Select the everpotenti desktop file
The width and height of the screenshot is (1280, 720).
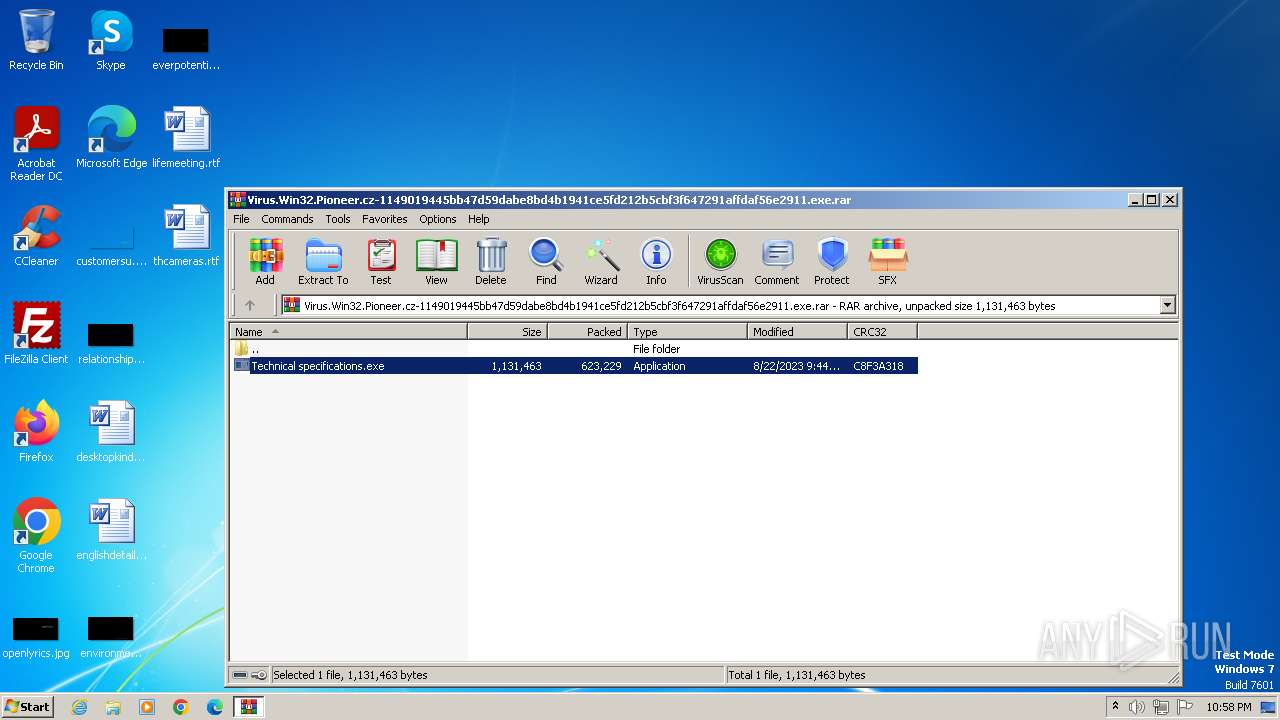[x=186, y=48]
